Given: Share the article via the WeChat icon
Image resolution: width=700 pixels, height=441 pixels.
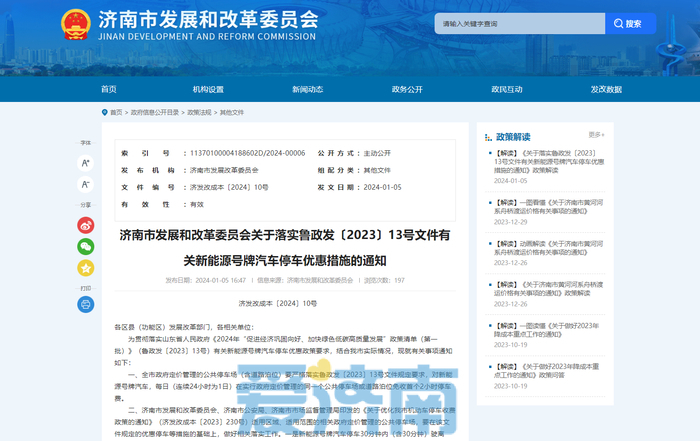Looking at the screenshot, I should (x=85, y=246).
